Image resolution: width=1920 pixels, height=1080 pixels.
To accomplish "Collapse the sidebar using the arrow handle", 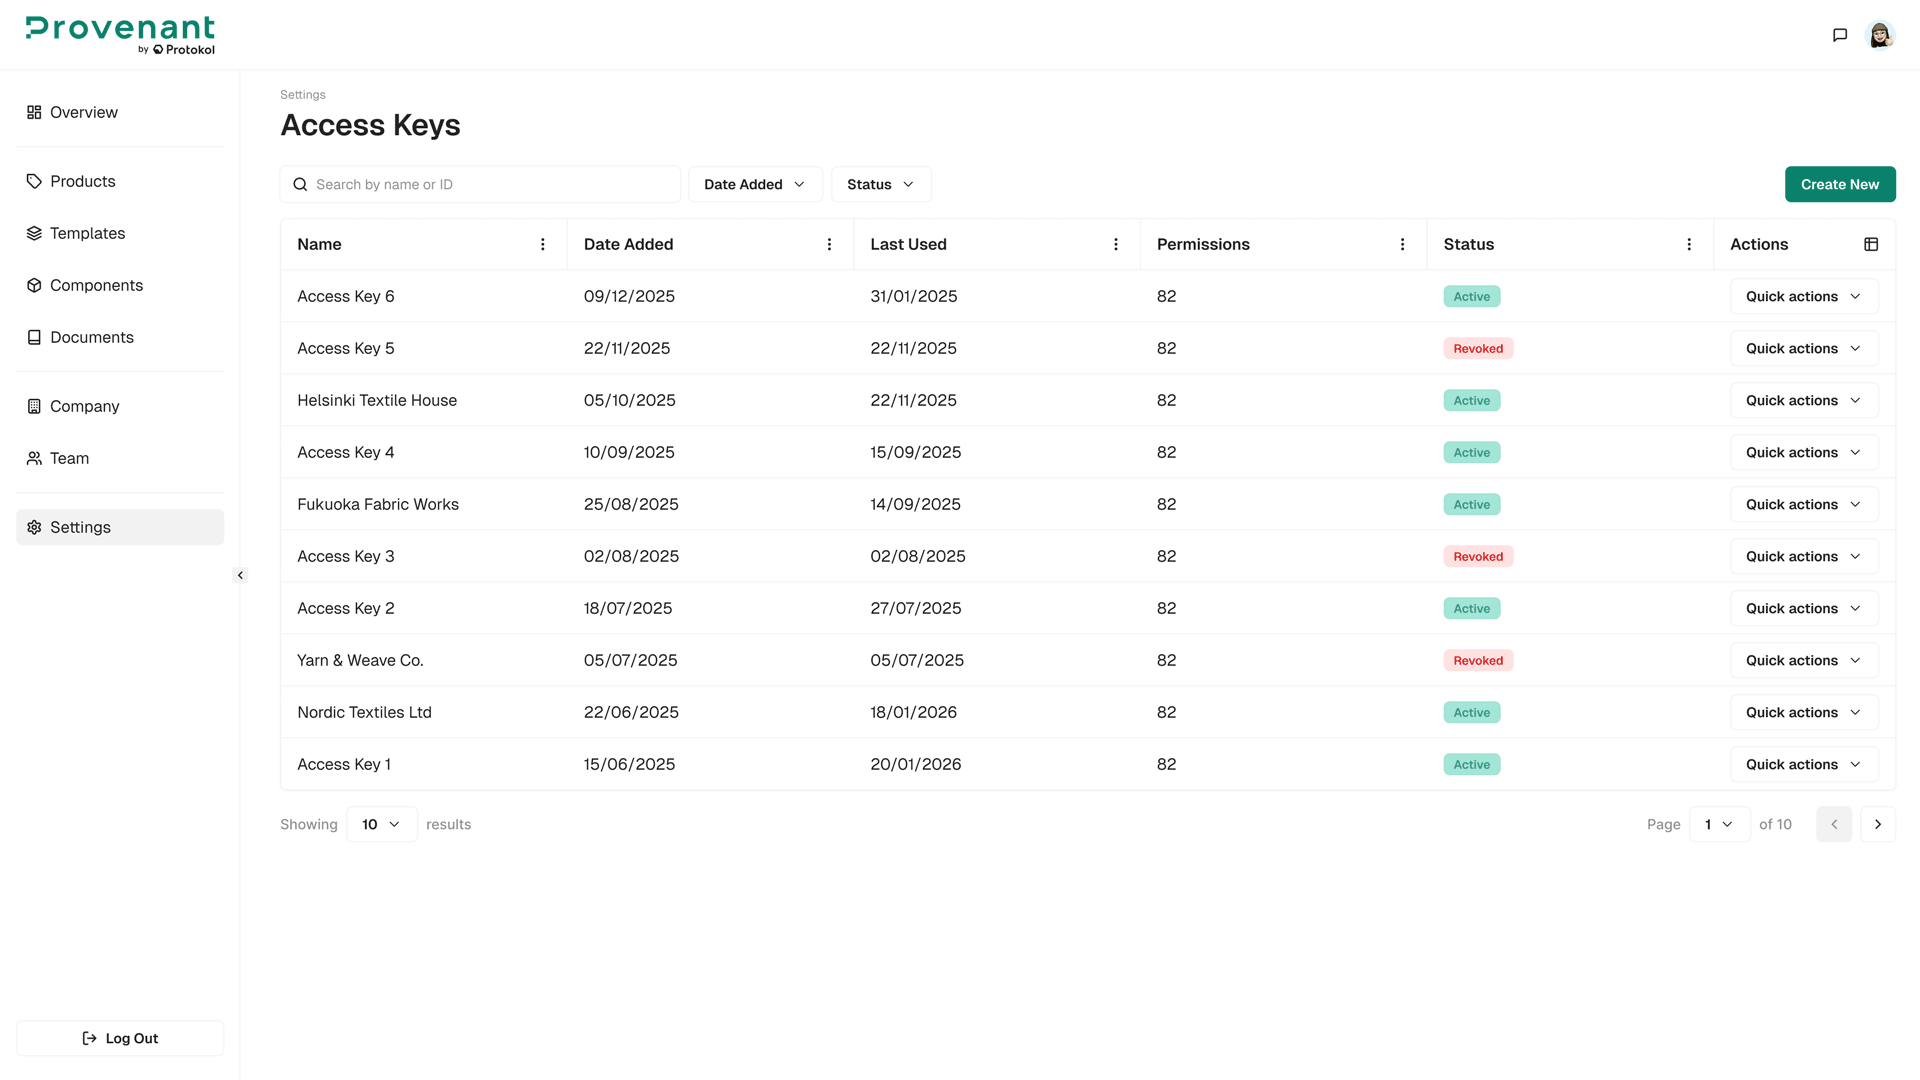I will point(240,575).
